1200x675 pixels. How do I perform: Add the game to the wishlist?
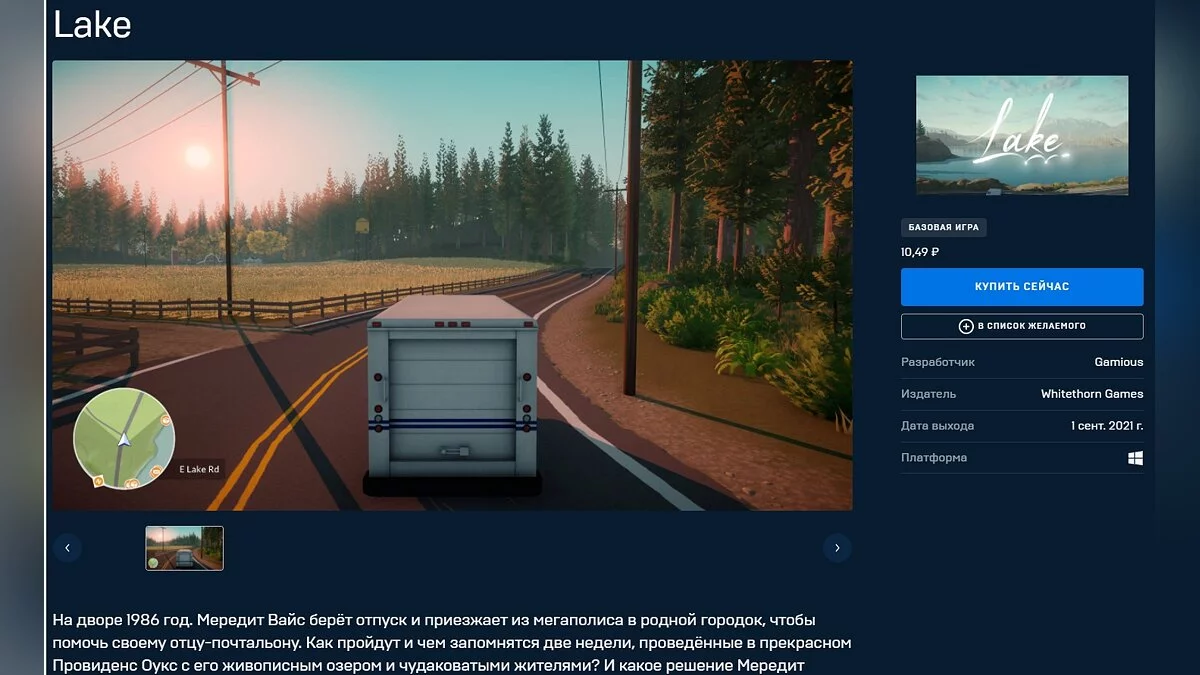tap(1022, 326)
